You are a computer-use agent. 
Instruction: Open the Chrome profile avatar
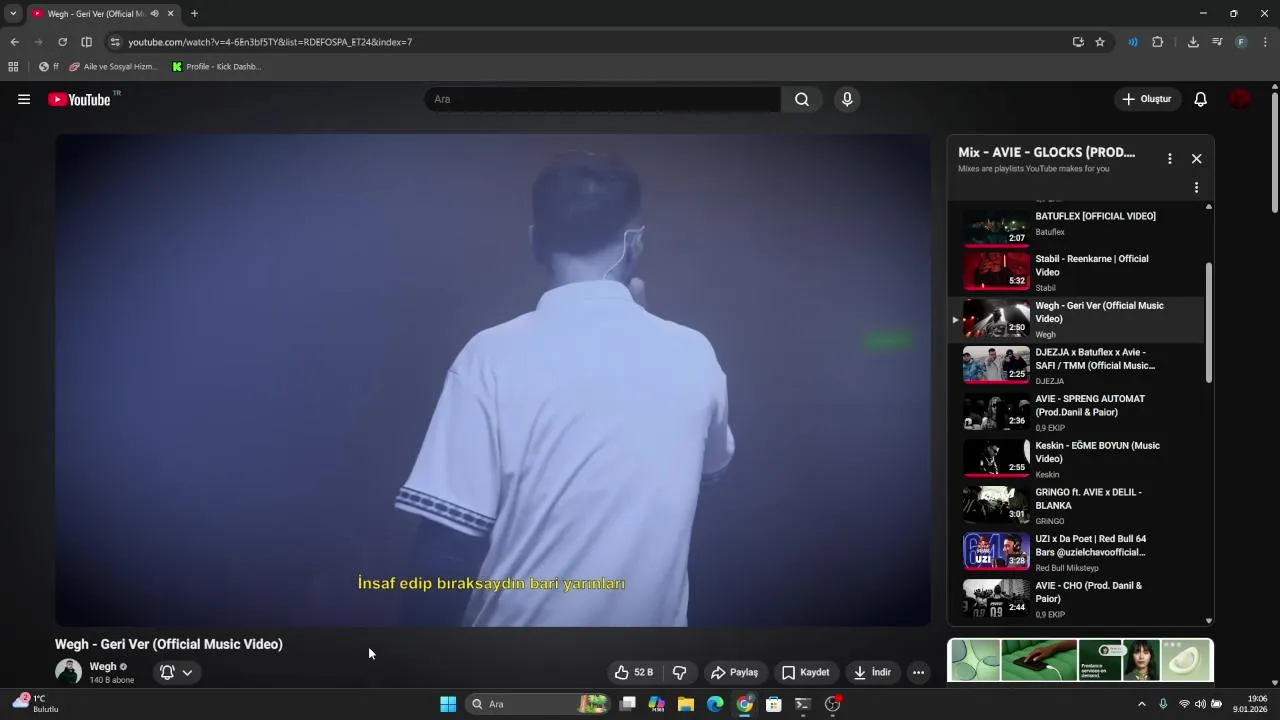click(x=1241, y=42)
